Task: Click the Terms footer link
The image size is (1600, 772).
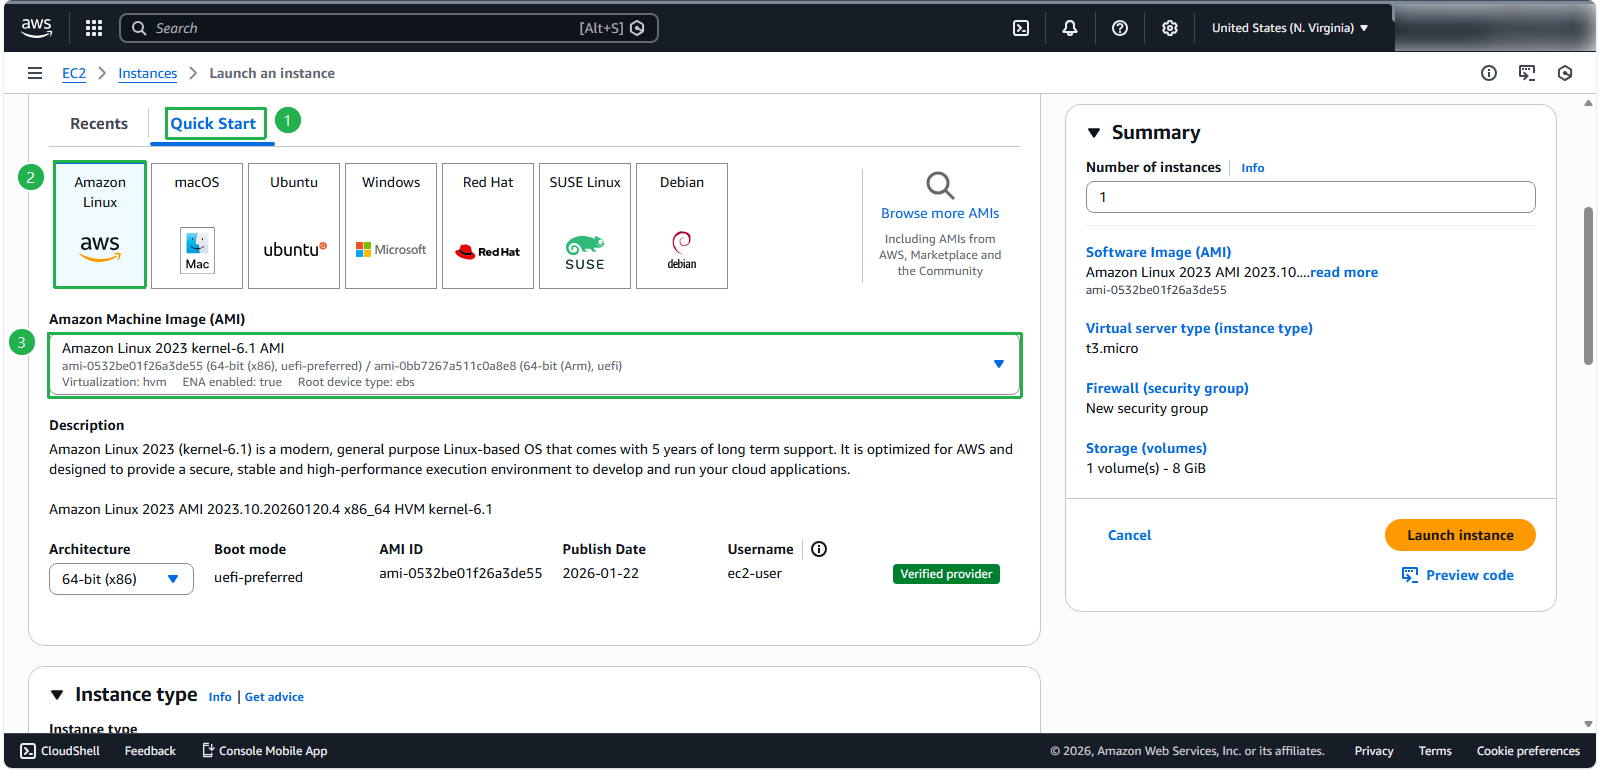Action: [1435, 751]
